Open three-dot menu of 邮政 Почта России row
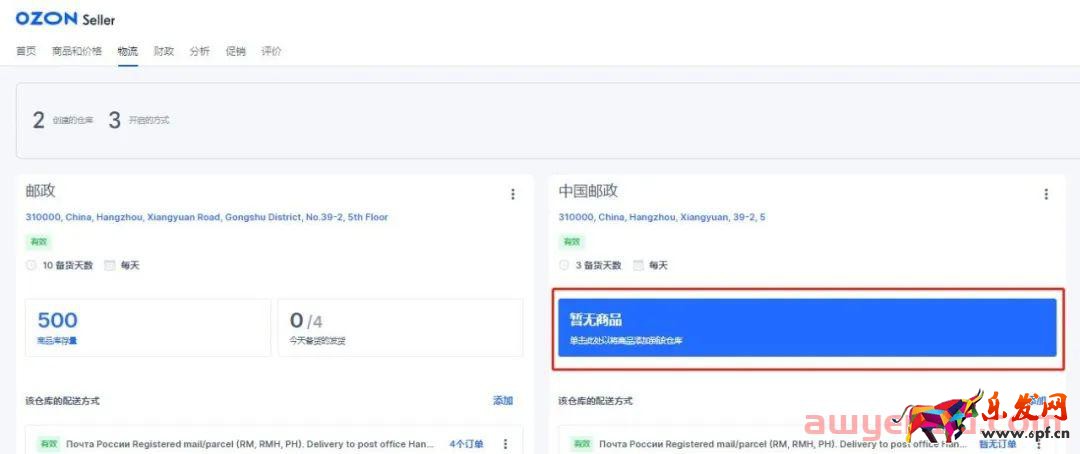The width and height of the screenshot is (1080, 454). click(505, 444)
